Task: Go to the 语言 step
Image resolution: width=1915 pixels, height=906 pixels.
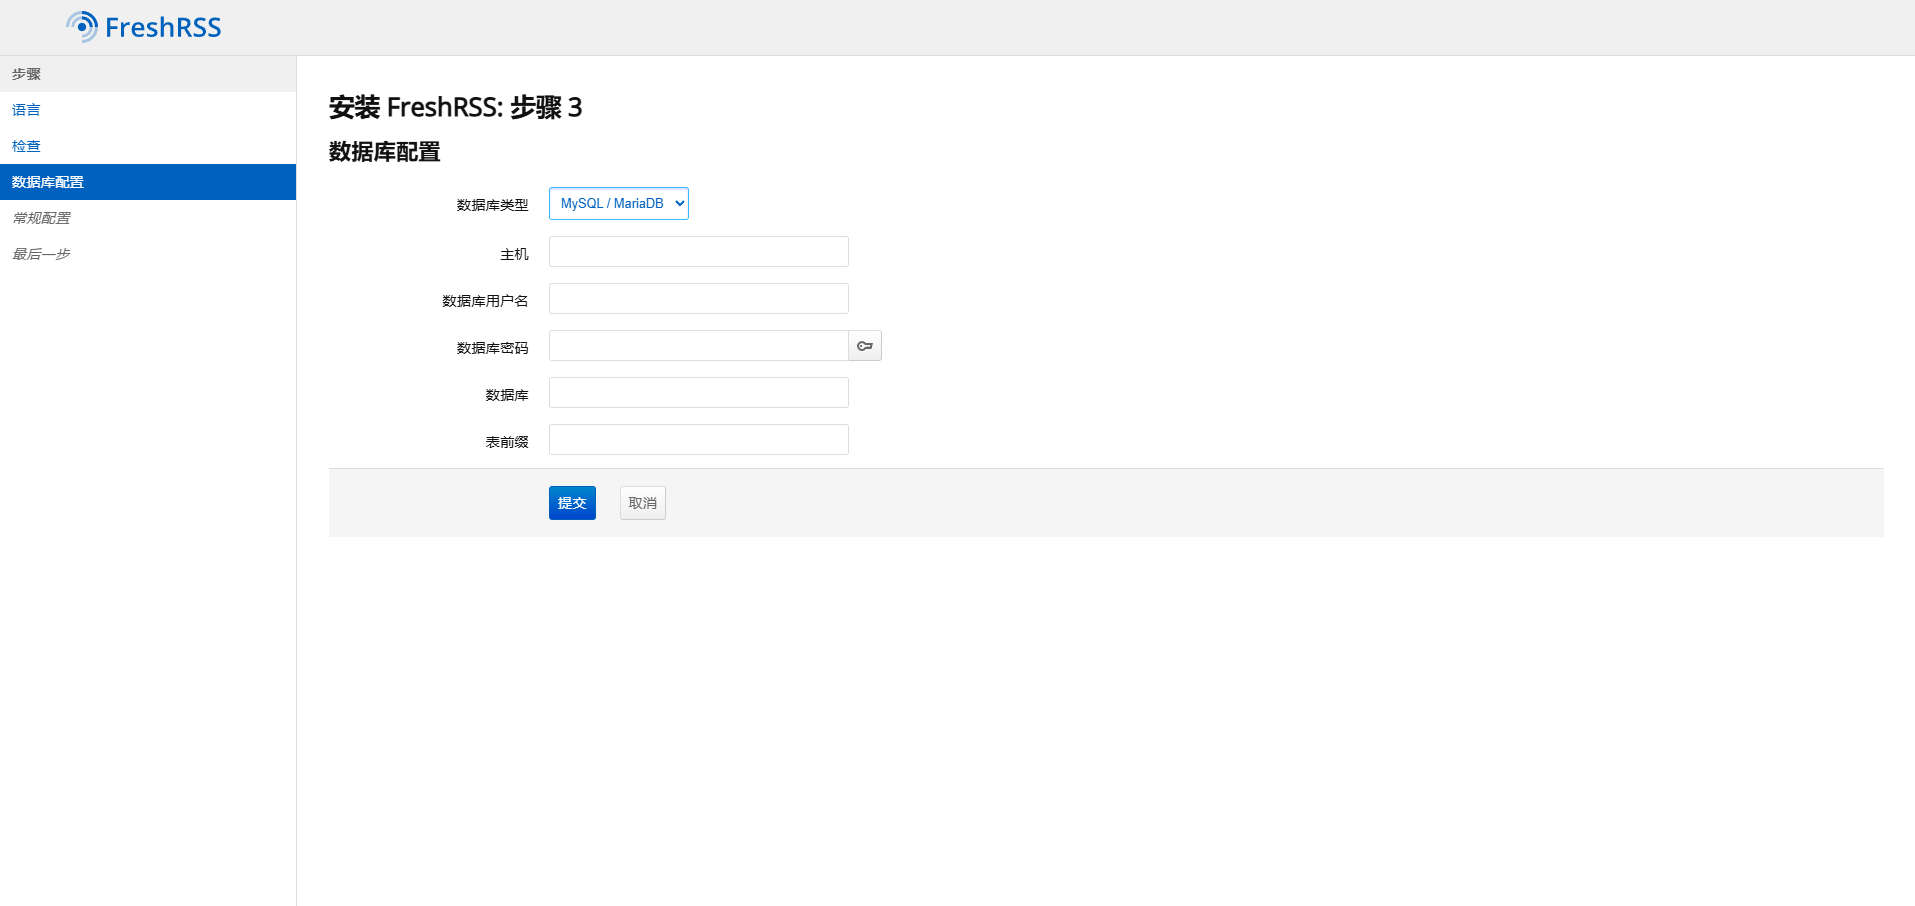Action: coord(148,110)
